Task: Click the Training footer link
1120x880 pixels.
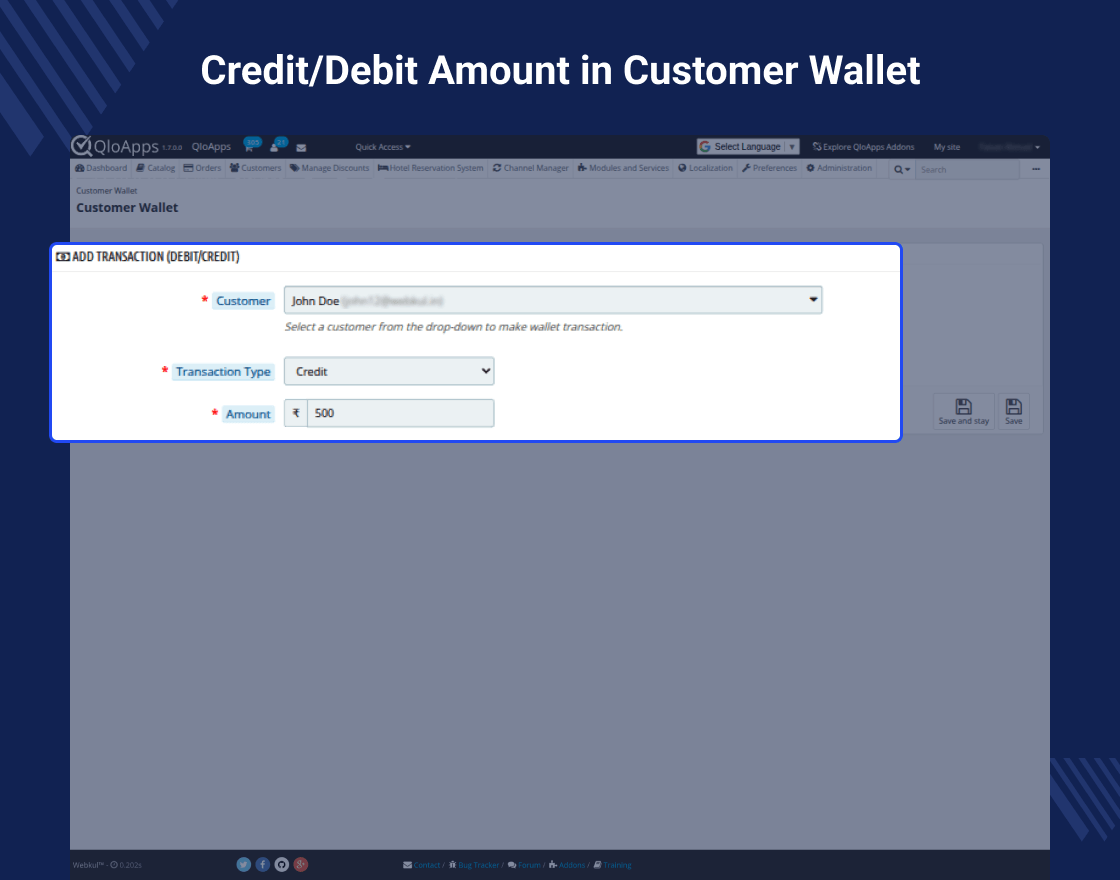Action: (x=612, y=865)
